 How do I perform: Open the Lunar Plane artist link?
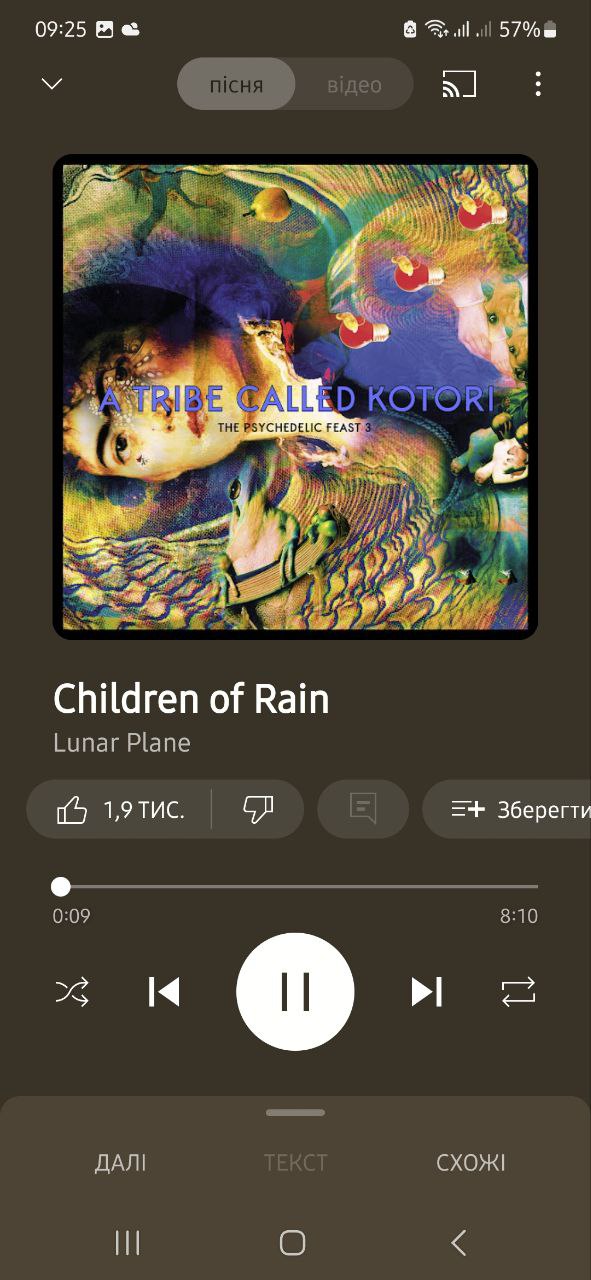click(122, 743)
